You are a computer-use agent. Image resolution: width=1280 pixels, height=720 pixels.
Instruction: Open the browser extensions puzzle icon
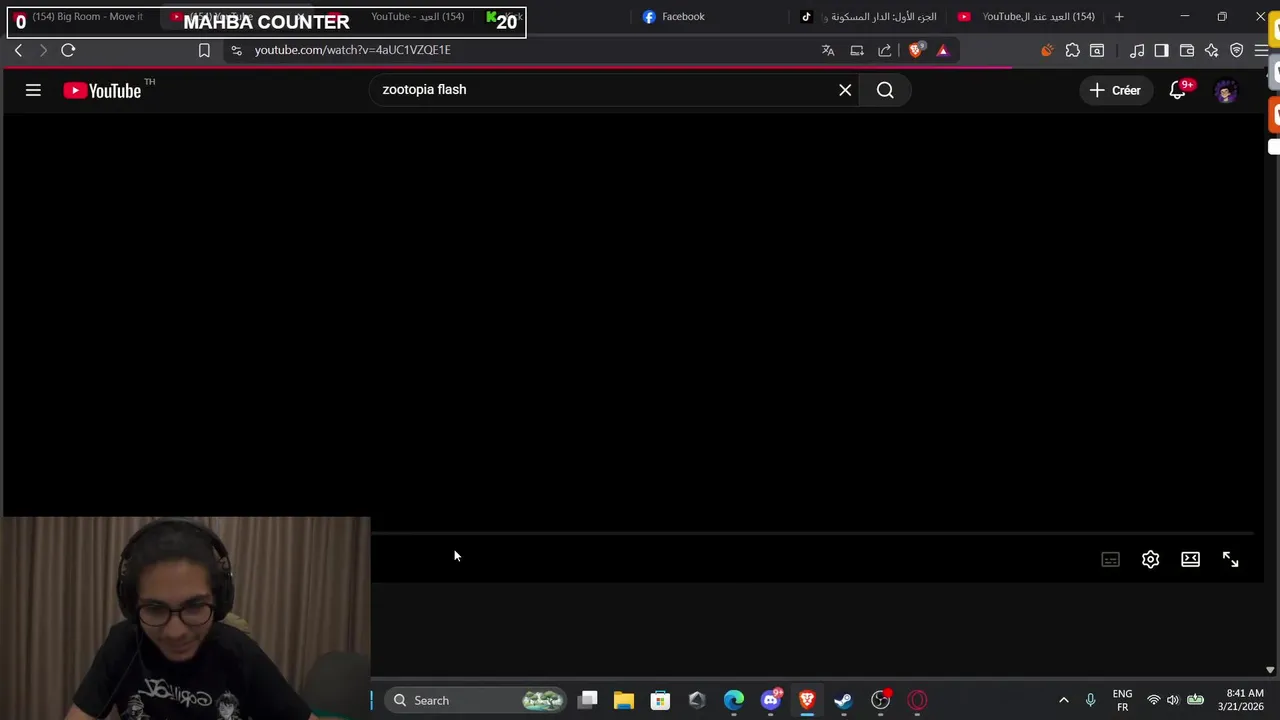coord(1072,50)
